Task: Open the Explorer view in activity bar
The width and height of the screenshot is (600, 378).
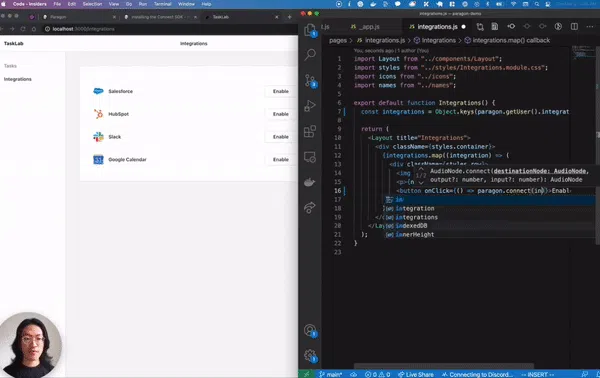Action: coord(310,30)
